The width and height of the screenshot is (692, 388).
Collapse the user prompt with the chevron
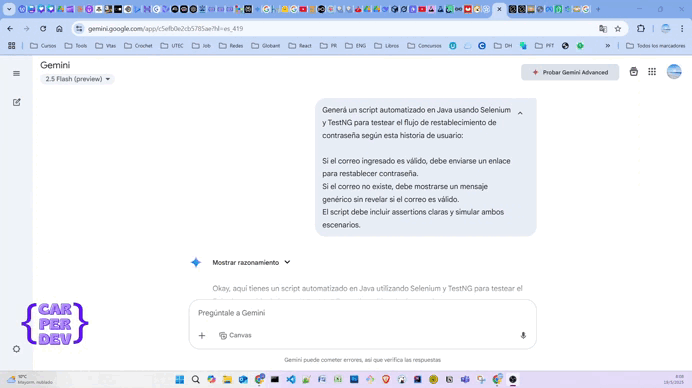pyautogui.click(x=520, y=113)
